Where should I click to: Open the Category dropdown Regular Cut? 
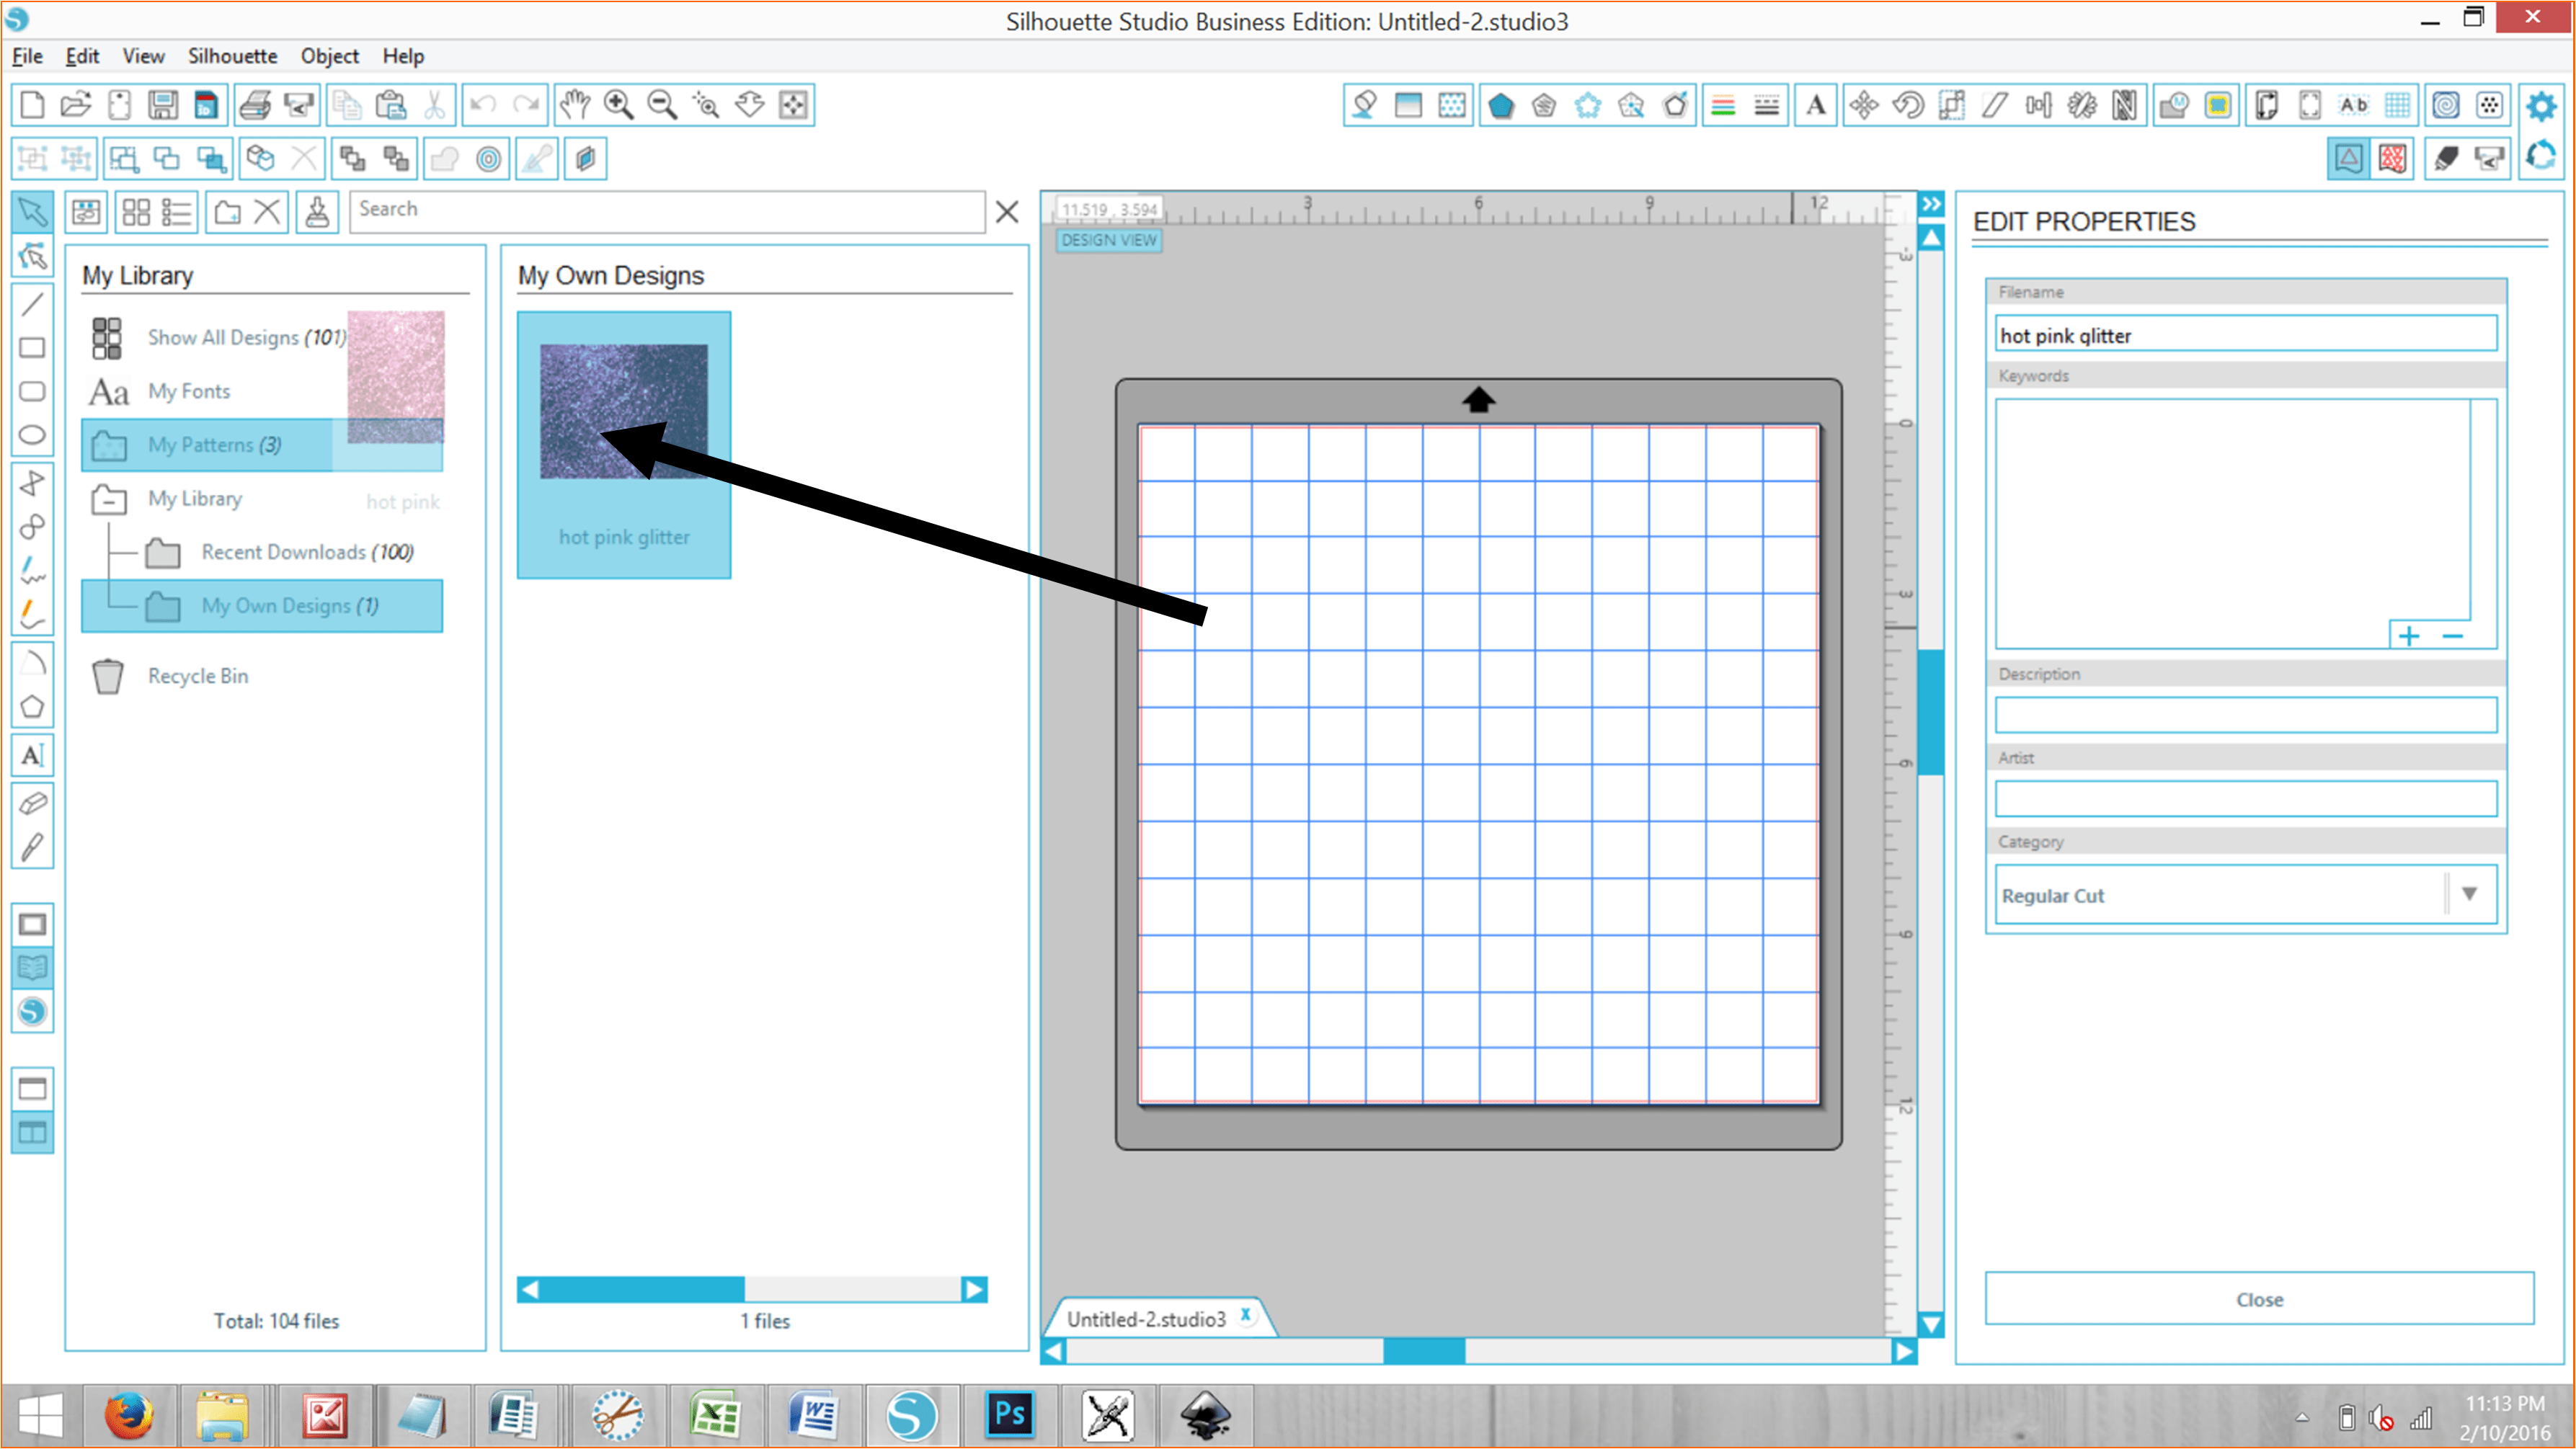point(2469,894)
